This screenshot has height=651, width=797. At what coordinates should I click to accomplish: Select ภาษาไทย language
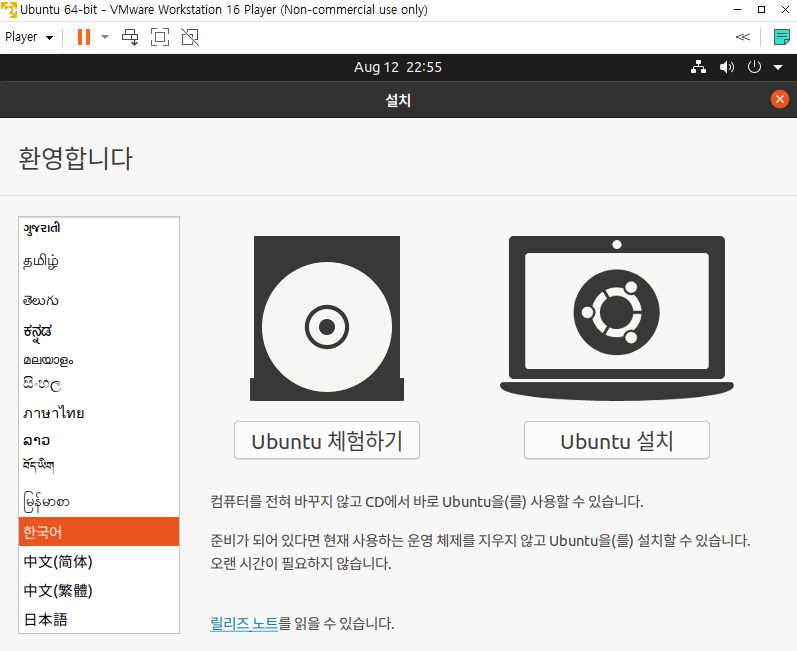point(99,413)
